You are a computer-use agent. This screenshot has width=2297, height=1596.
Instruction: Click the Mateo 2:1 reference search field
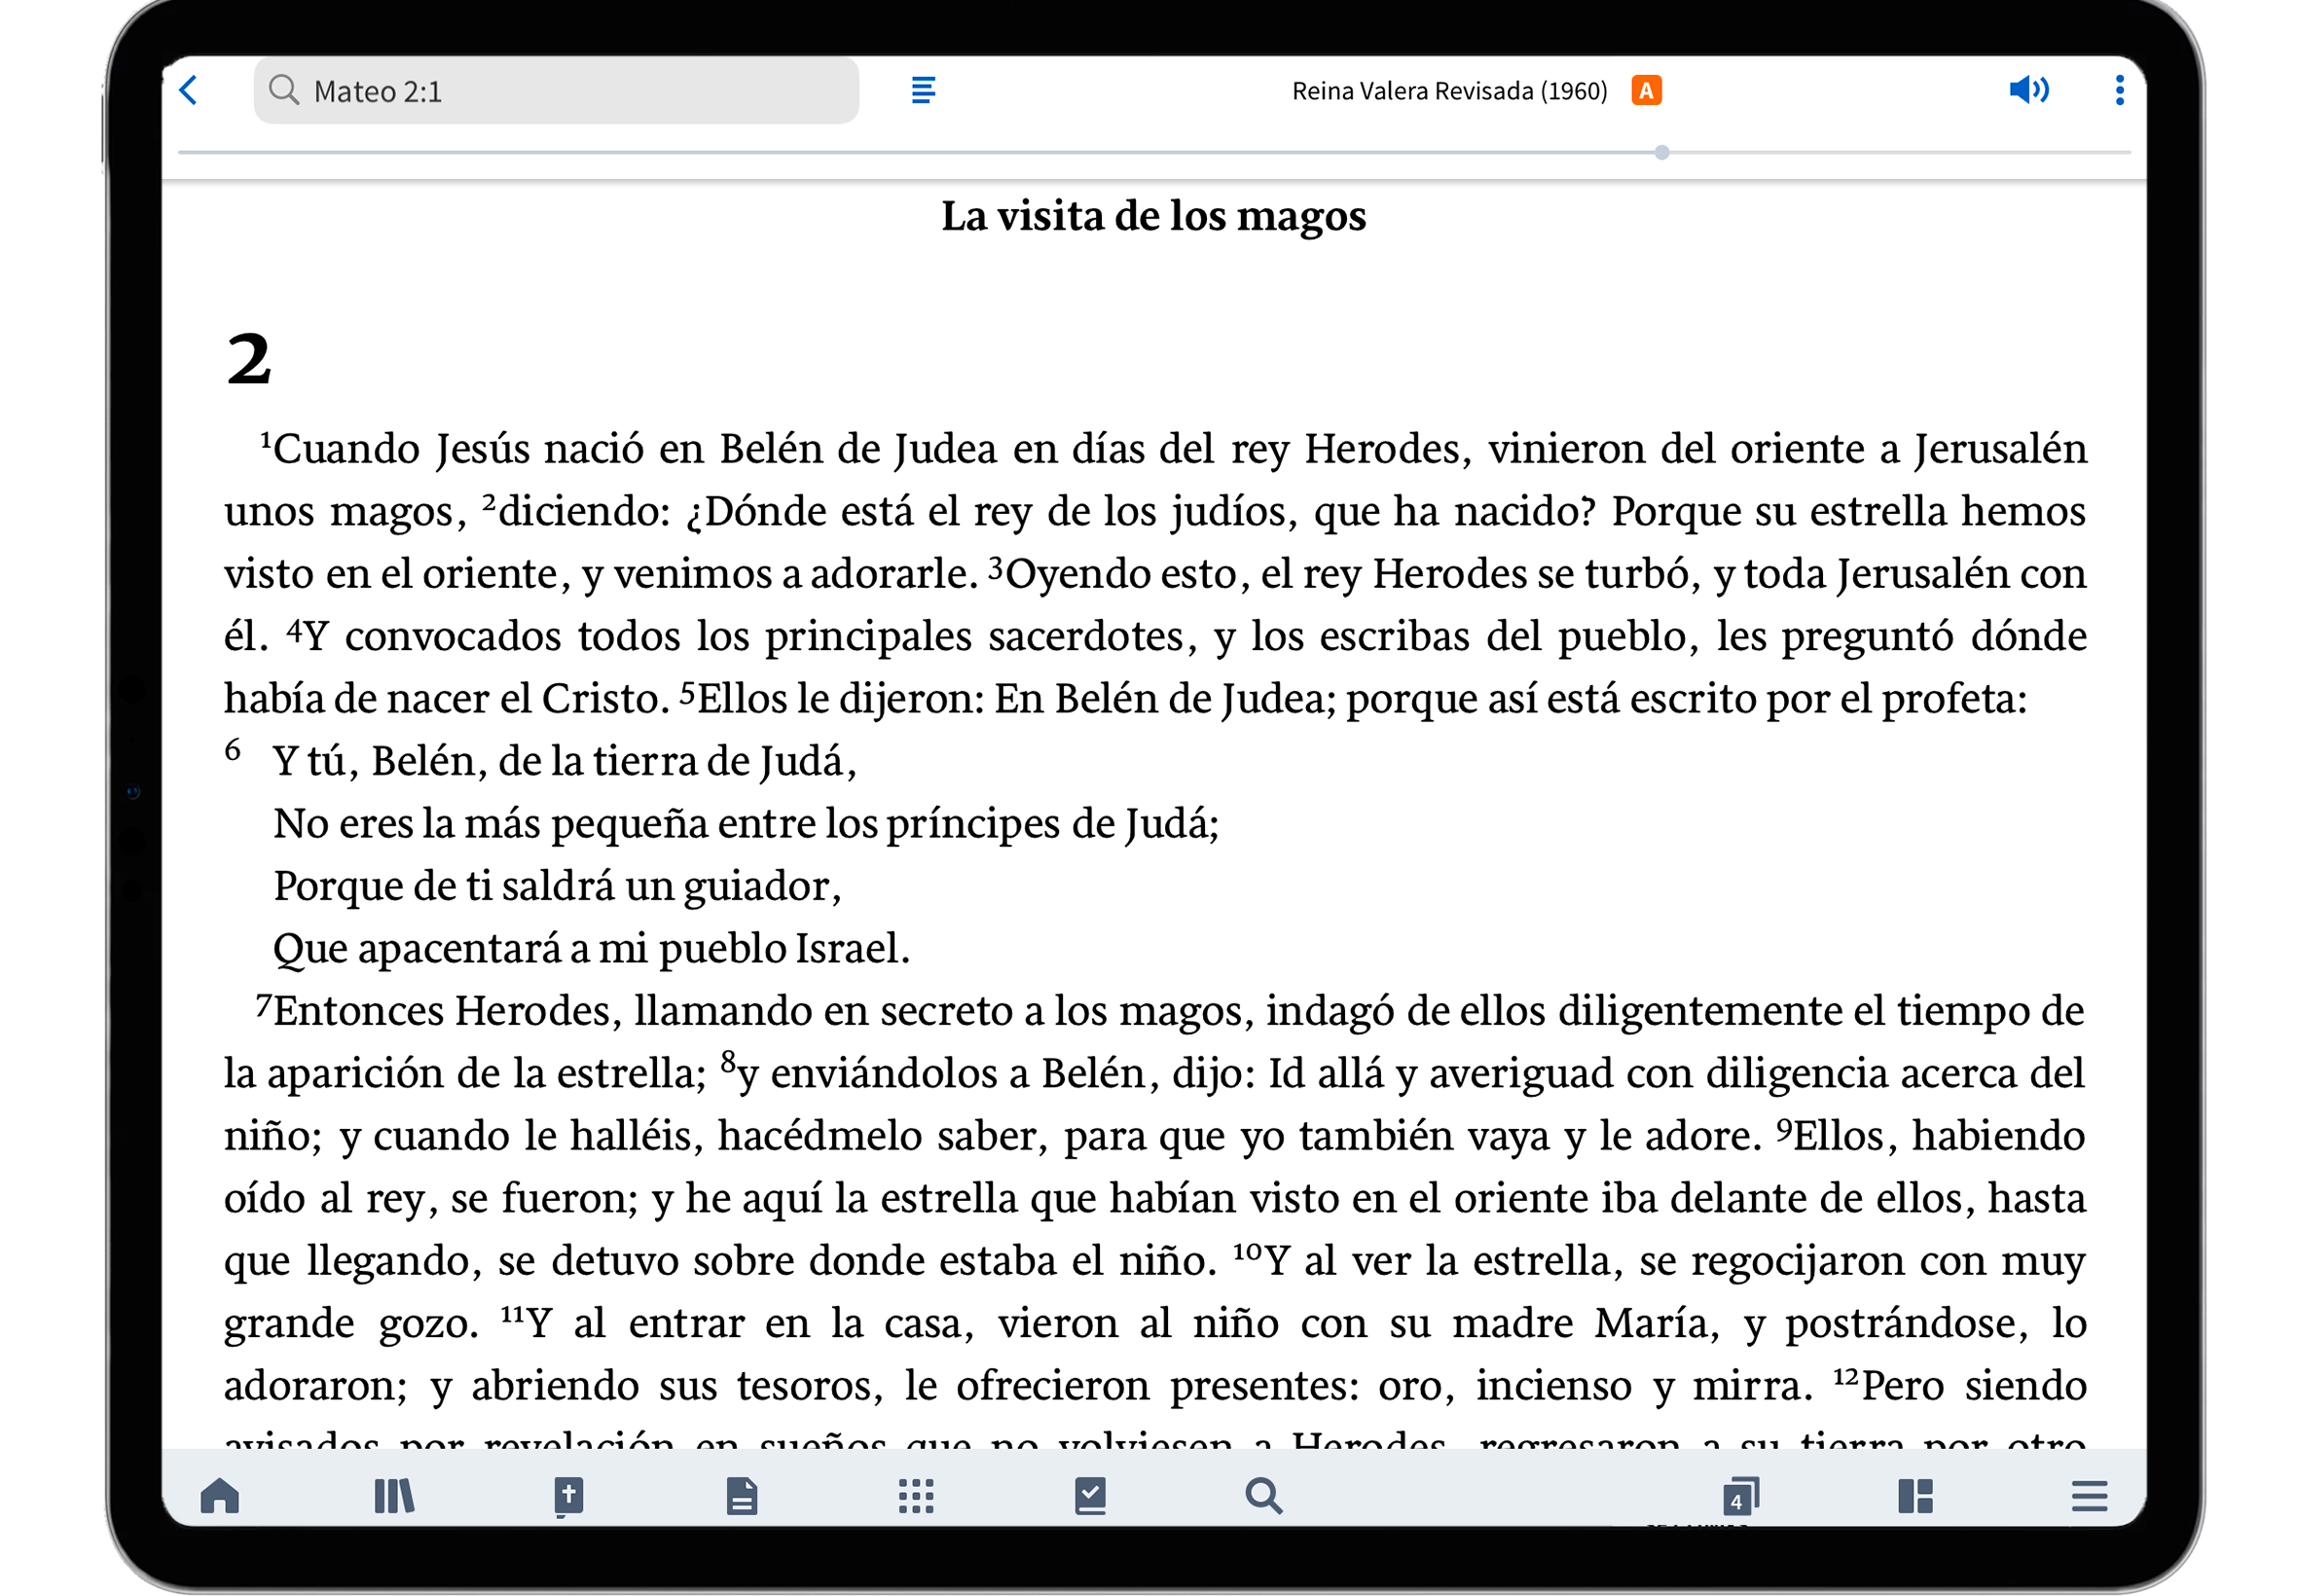pos(555,90)
